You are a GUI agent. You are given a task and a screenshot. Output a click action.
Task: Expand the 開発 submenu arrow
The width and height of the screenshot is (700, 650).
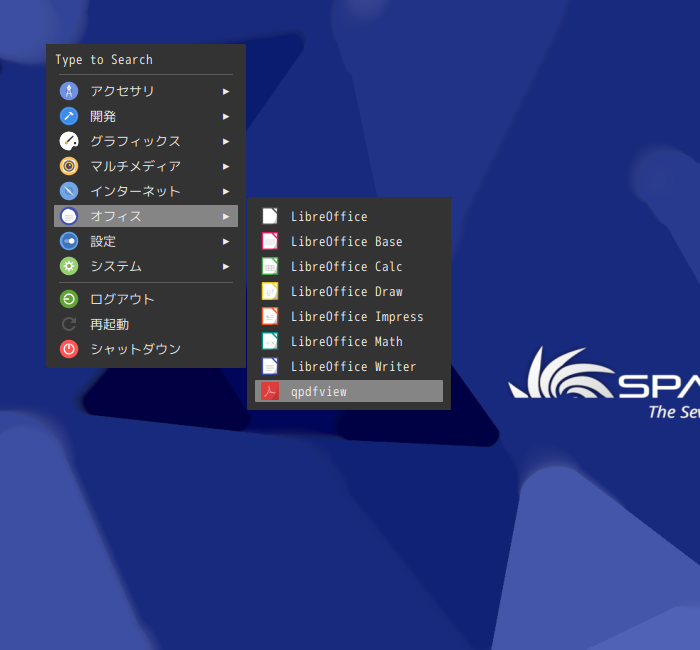coord(226,117)
